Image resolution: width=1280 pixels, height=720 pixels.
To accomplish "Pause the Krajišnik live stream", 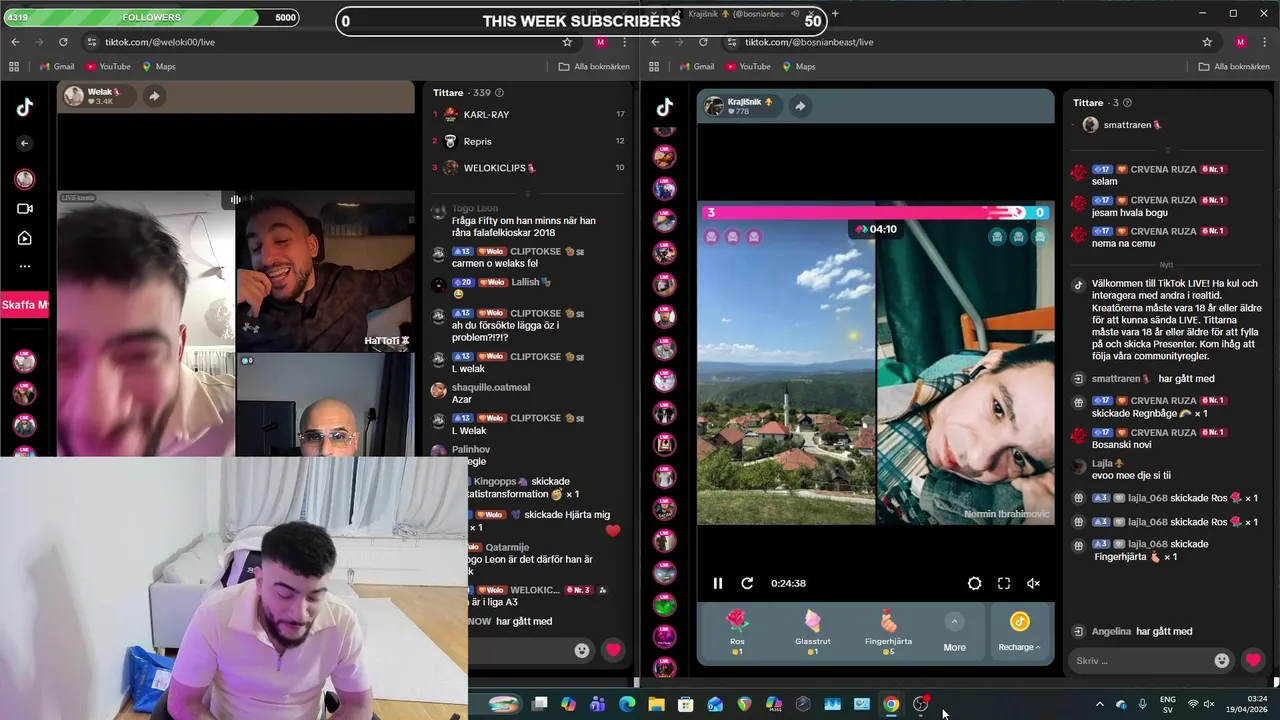I will click(717, 583).
